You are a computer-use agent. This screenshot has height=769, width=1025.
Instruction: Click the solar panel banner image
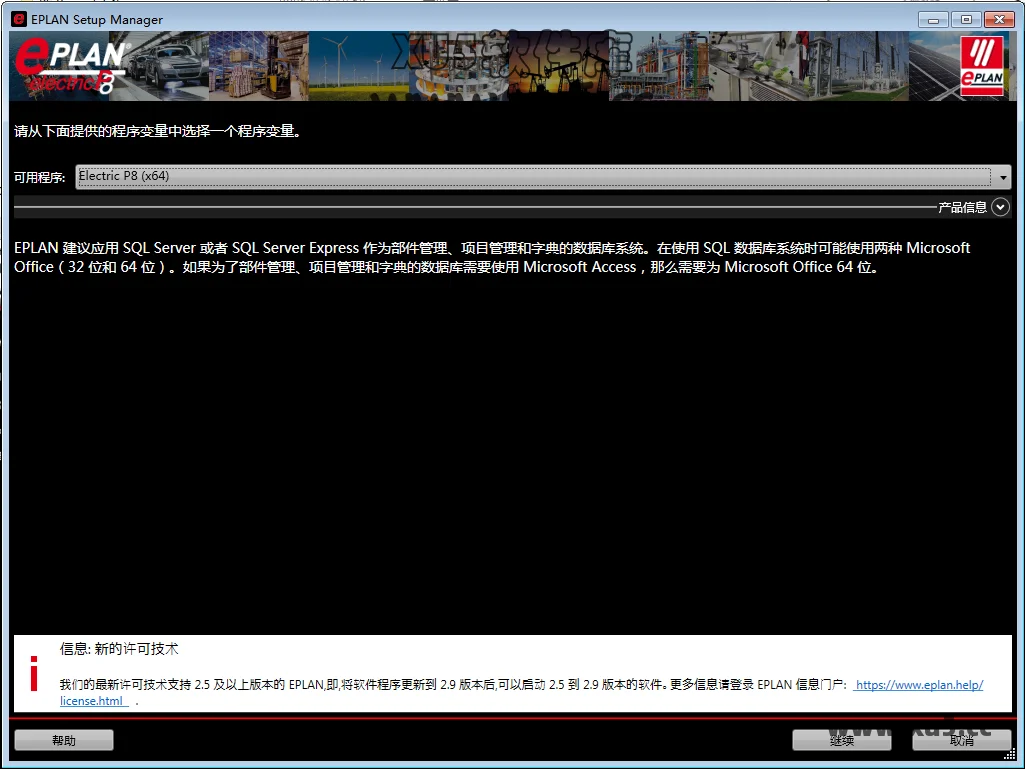tap(933, 66)
